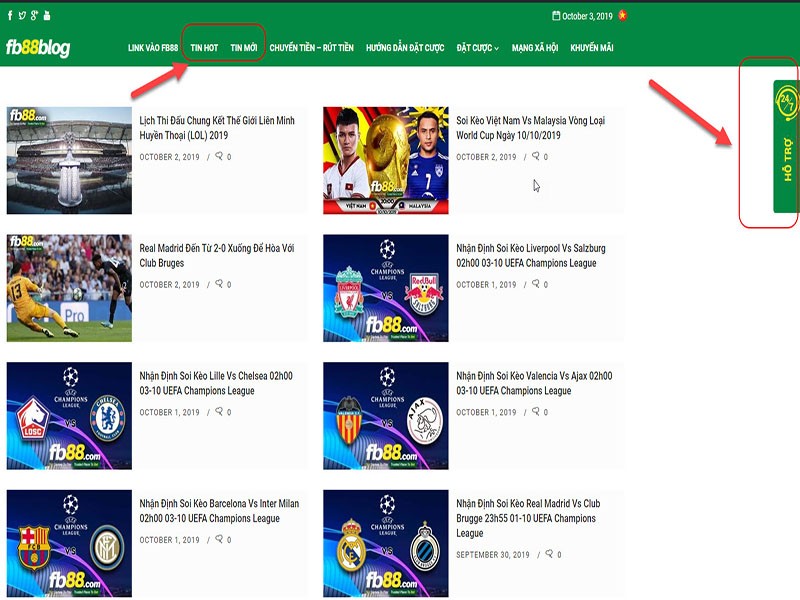Click date October 1, 2019 under Valencia Vs Ajax
800x600 pixels.
click(486, 412)
